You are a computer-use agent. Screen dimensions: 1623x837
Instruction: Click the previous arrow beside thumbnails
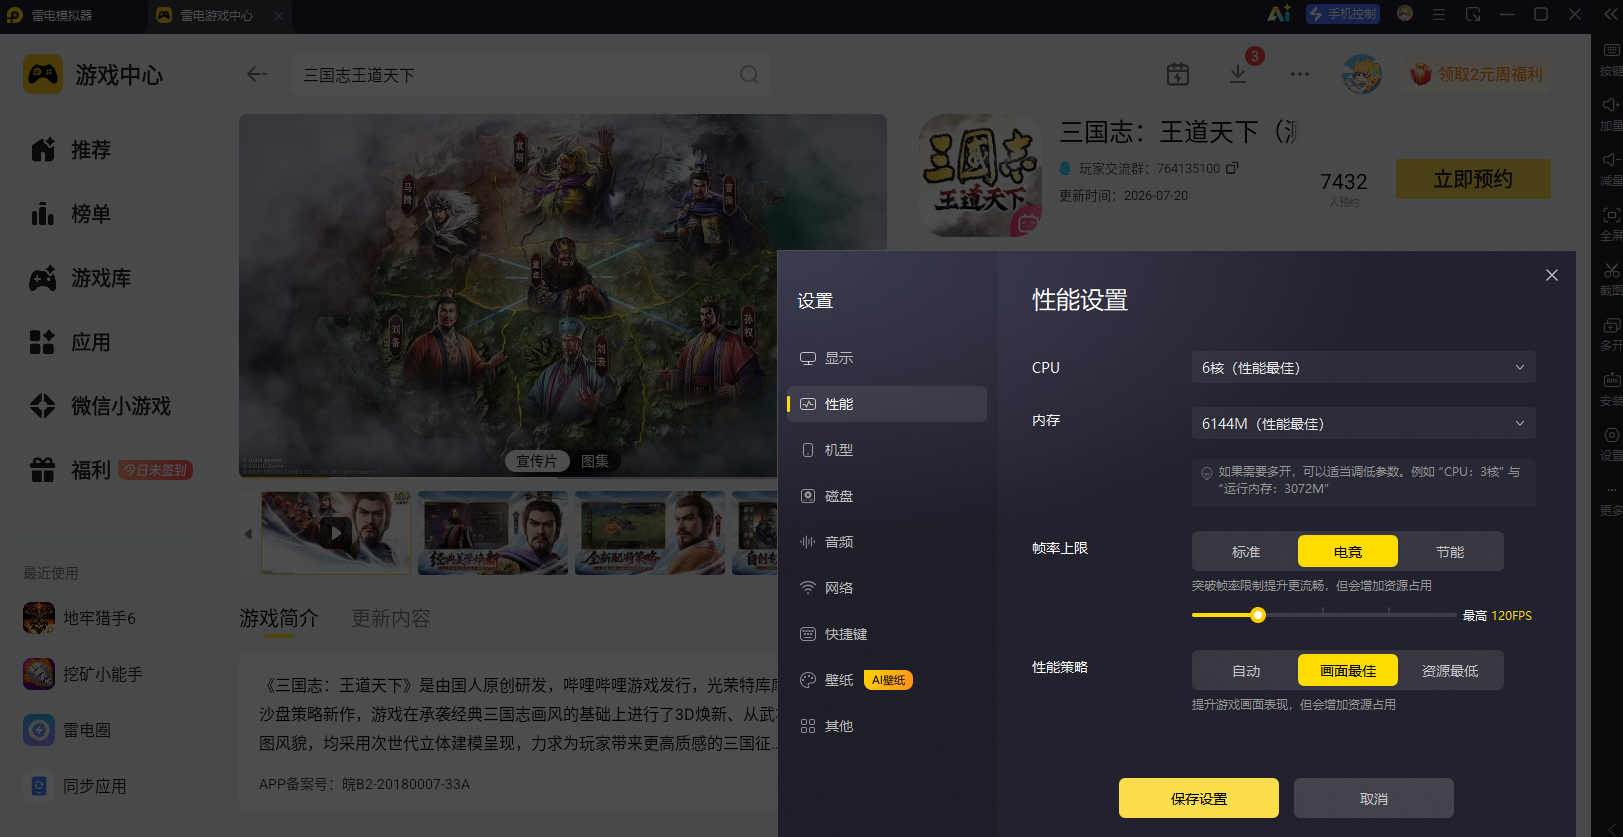pos(248,534)
